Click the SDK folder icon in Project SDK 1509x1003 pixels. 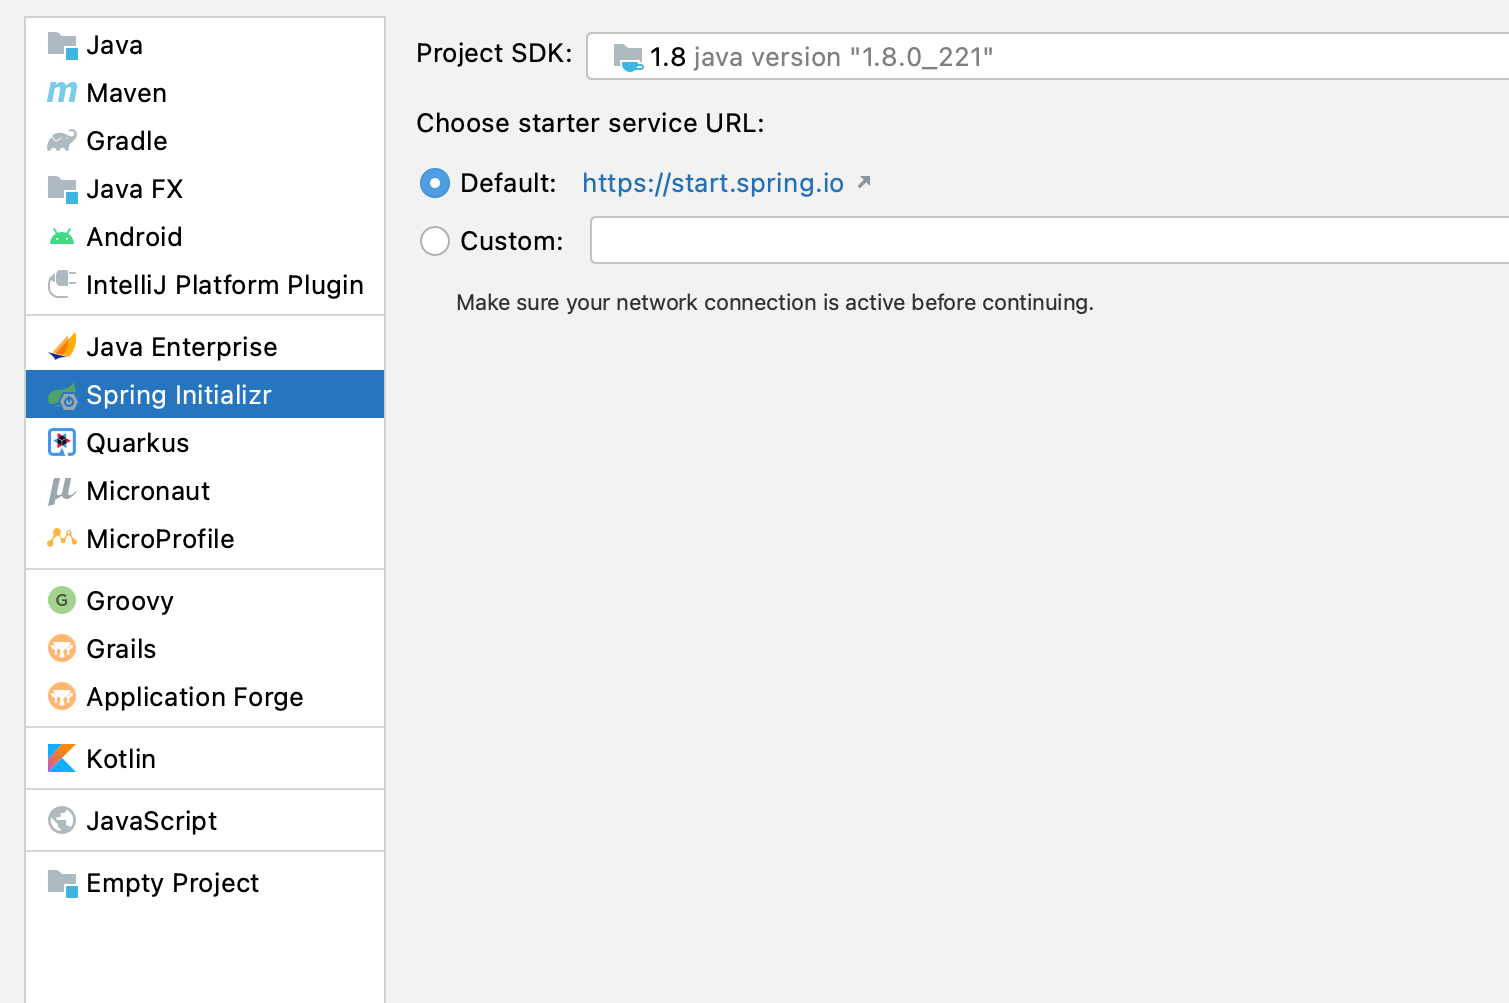tap(628, 57)
